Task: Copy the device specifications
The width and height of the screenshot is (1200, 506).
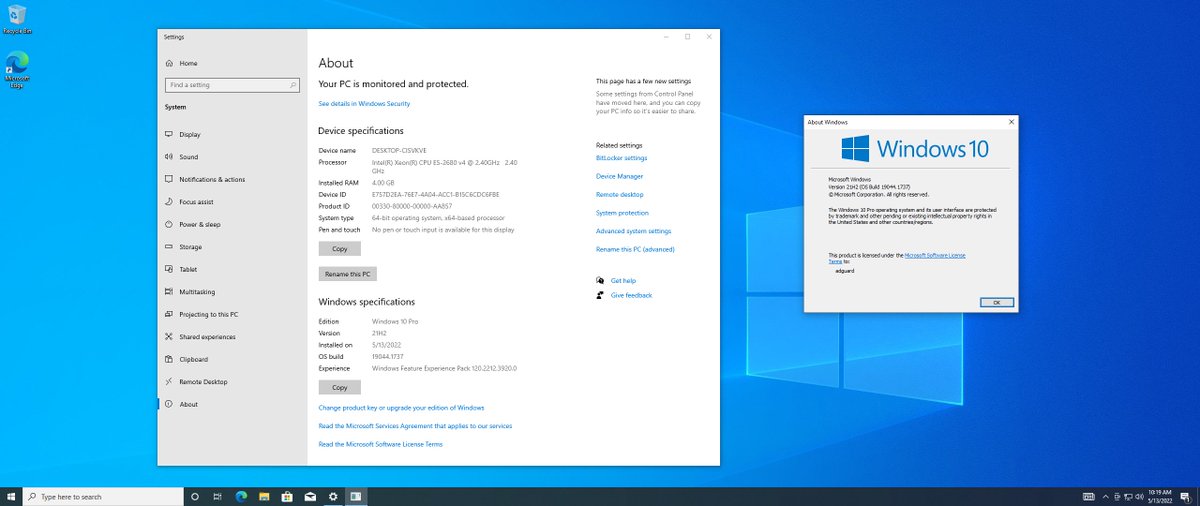Action: tap(339, 248)
